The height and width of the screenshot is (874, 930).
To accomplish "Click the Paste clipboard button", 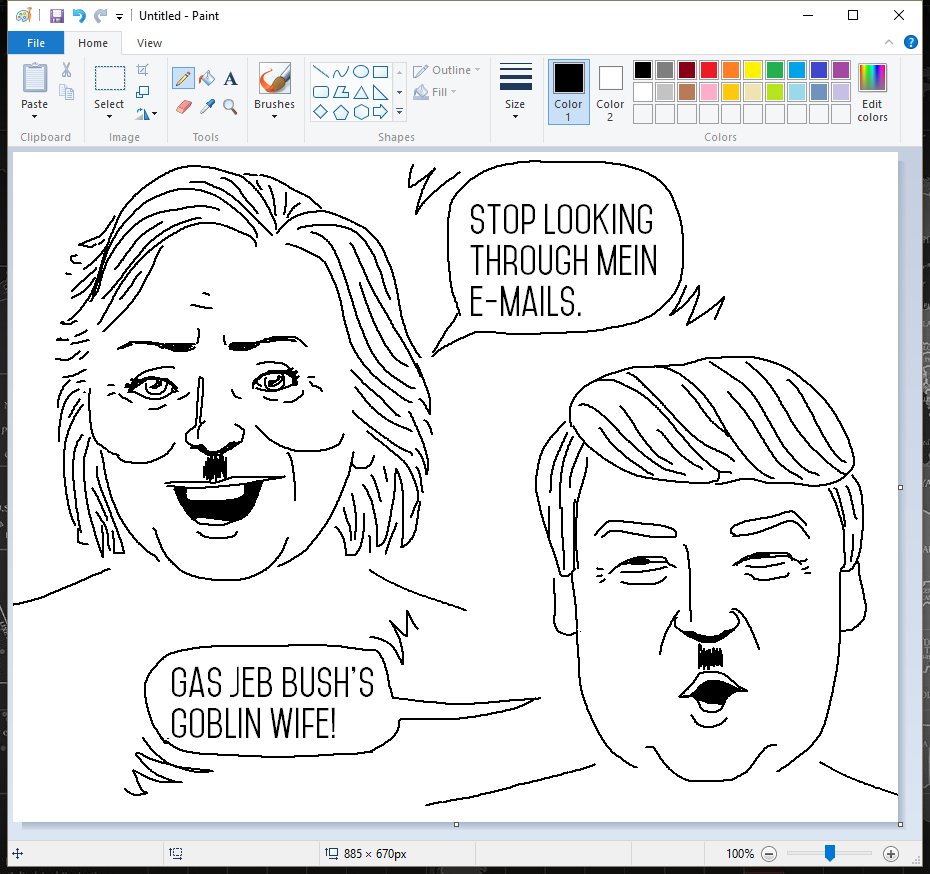I will click(34, 78).
